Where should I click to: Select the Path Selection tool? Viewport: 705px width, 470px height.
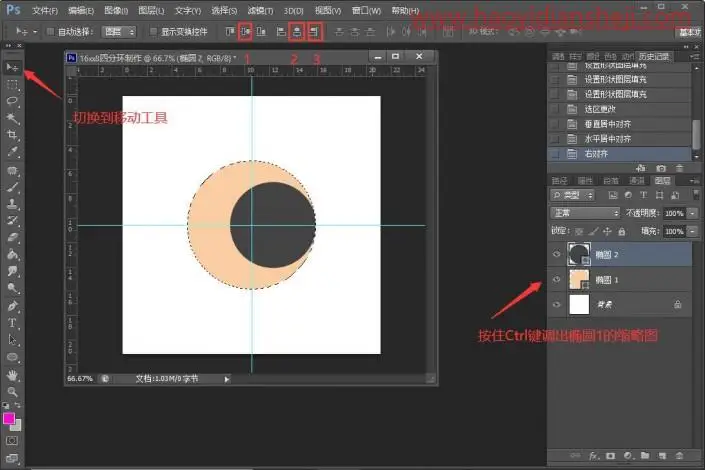click(12, 340)
